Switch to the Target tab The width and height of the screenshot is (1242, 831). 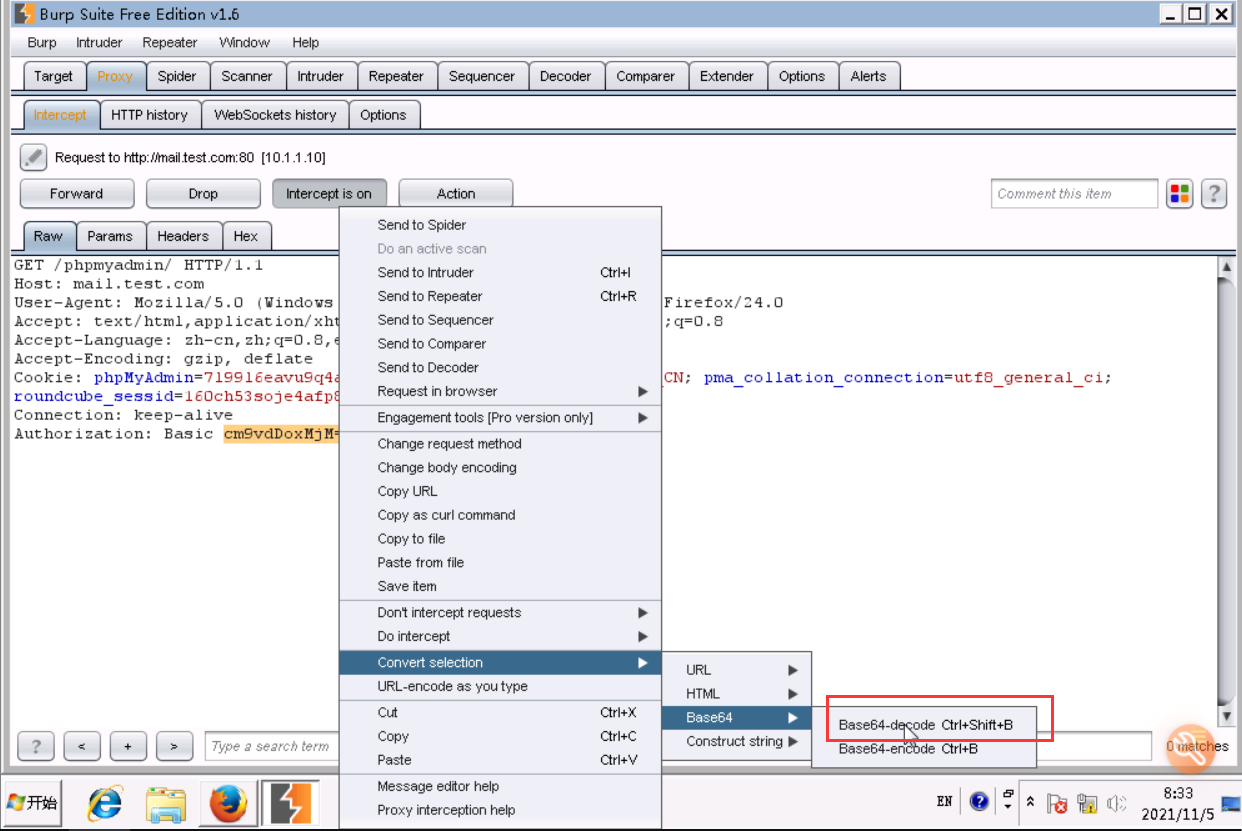[x=53, y=76]
